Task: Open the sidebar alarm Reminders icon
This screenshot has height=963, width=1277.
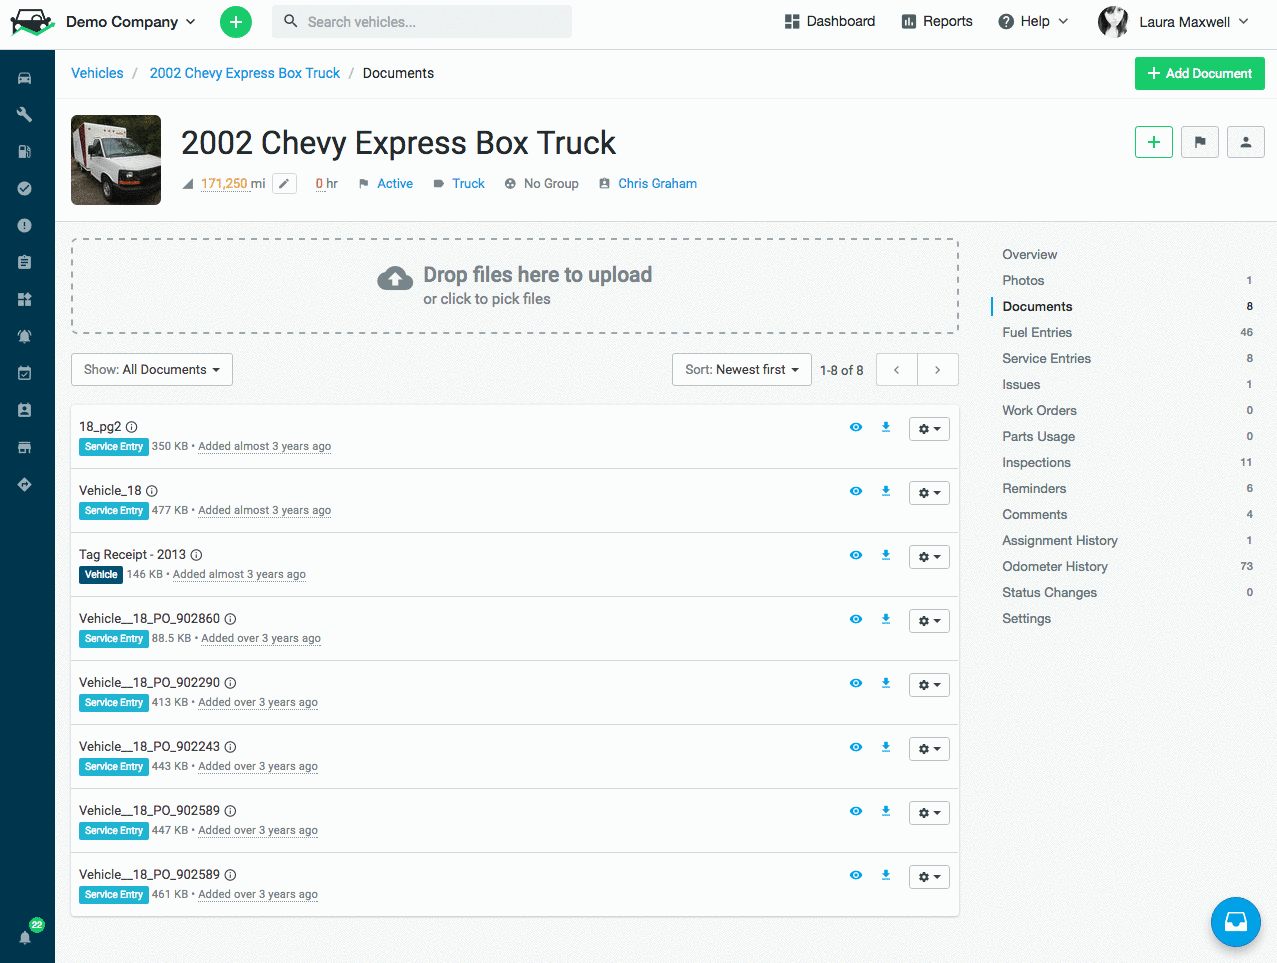Action: [x=25, y=336]
